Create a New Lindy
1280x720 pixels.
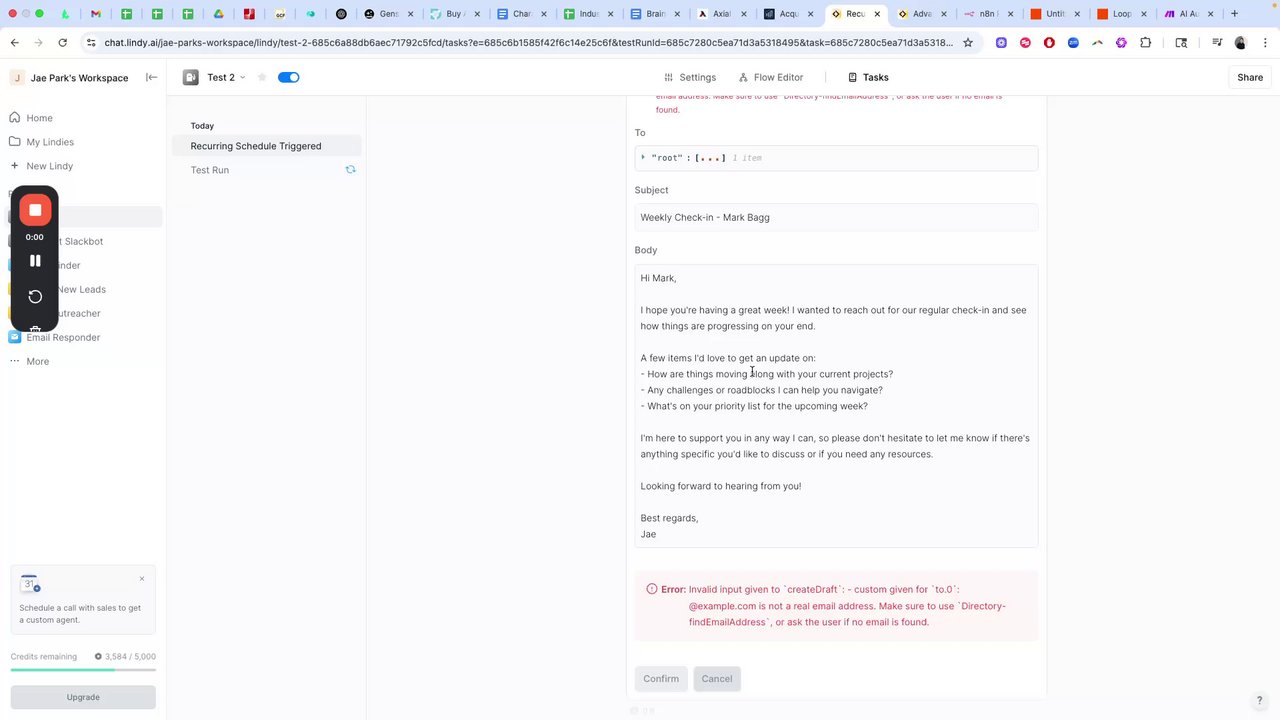(x=49, y=166)
